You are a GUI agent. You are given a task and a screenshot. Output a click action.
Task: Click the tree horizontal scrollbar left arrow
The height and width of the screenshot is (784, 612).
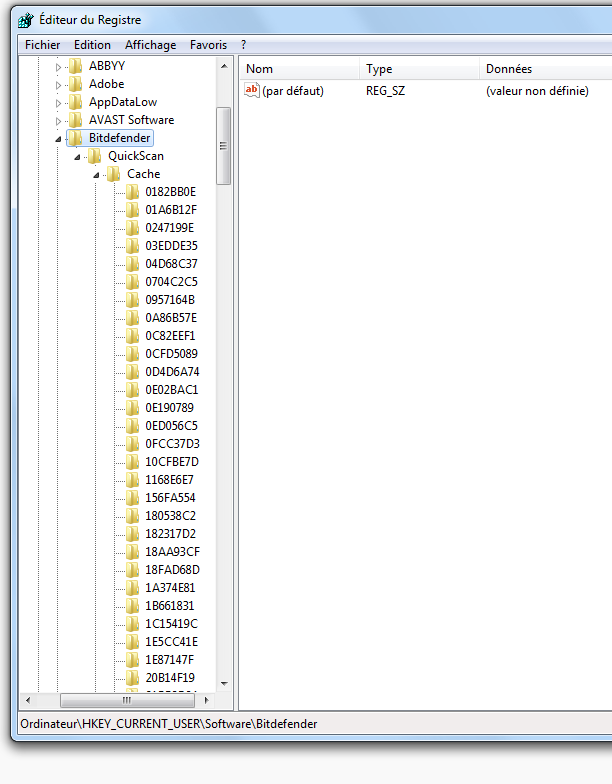point(28,700)
